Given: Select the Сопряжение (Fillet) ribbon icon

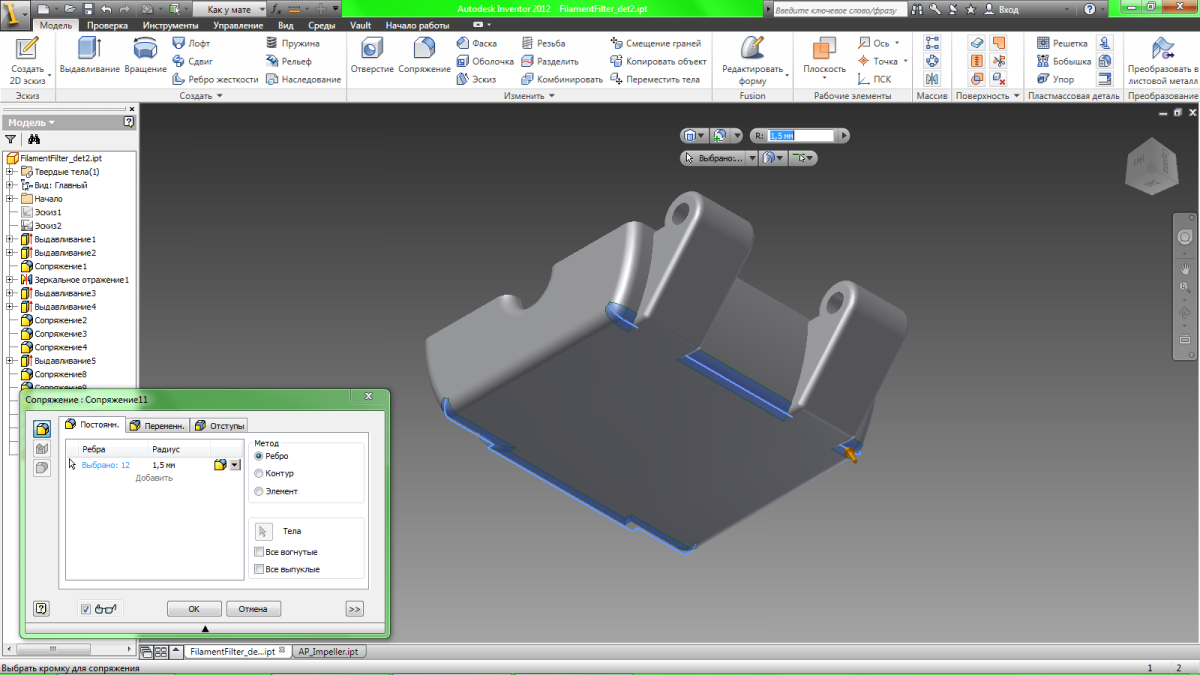Looking at the screenshot, I should coord(424,50).
